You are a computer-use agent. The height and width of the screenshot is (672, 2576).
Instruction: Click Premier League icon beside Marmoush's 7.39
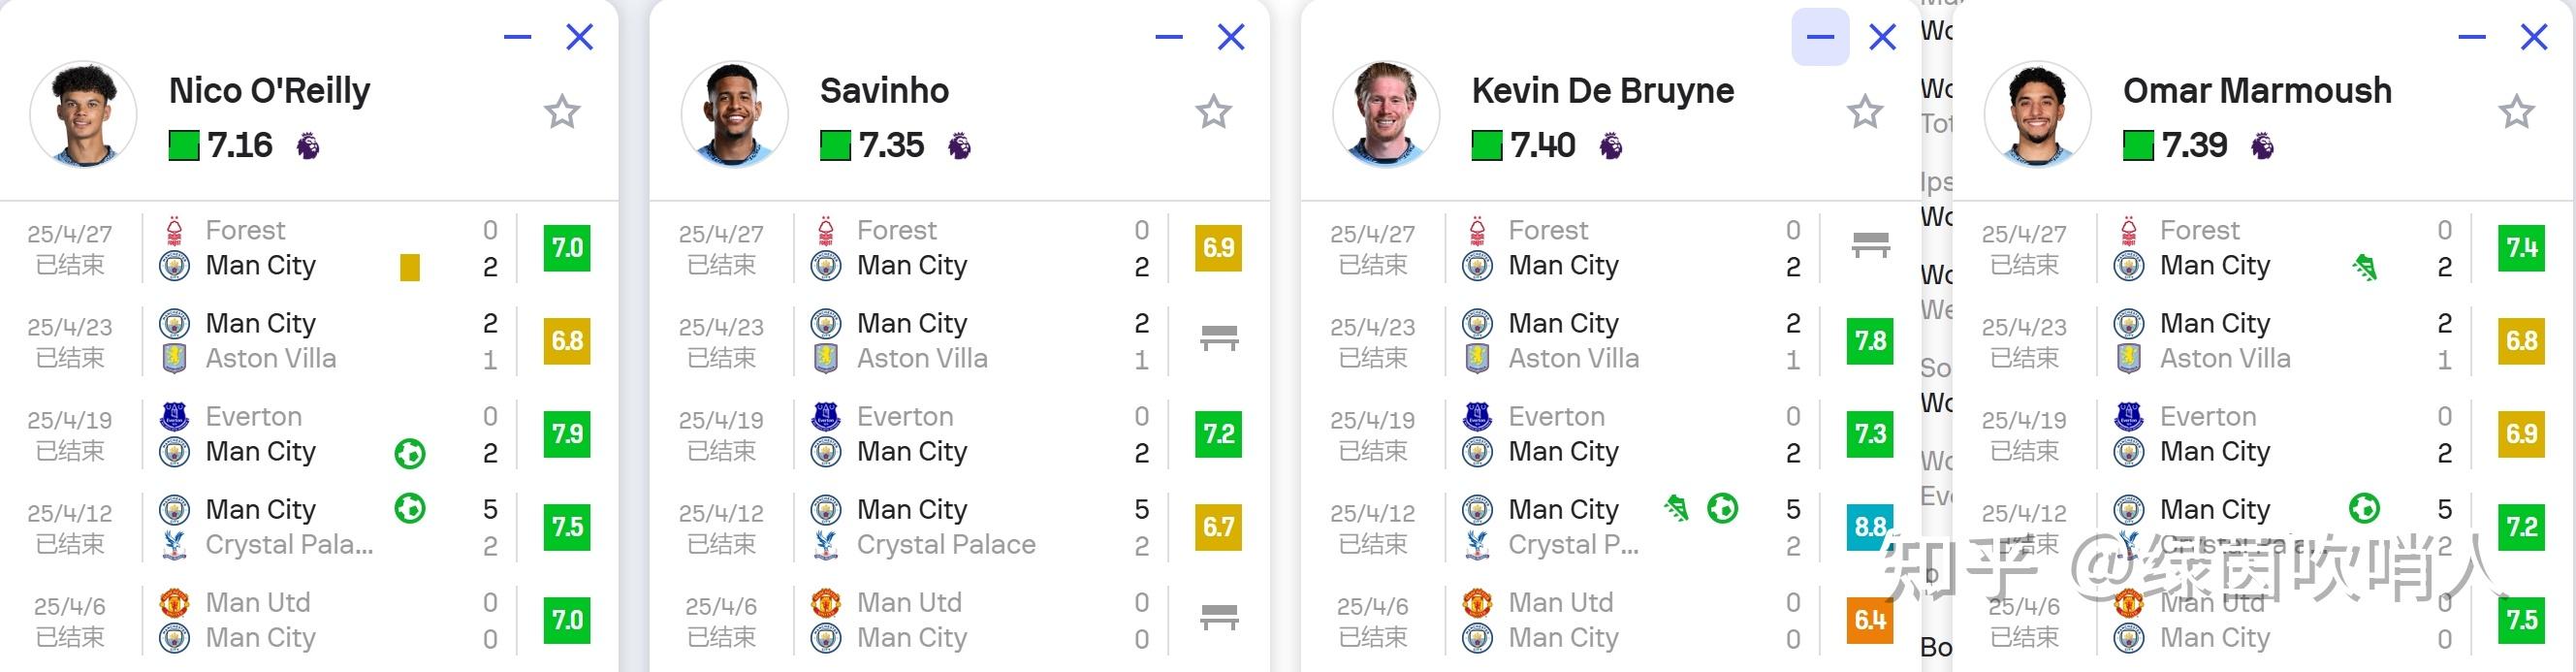[x=2262, y=146]
